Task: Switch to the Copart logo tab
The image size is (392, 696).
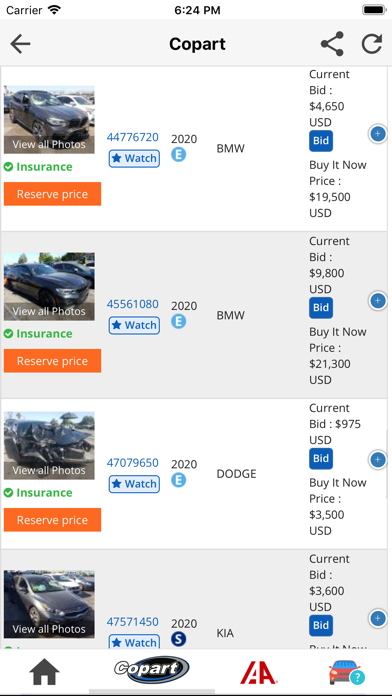Action: point(152,670)
